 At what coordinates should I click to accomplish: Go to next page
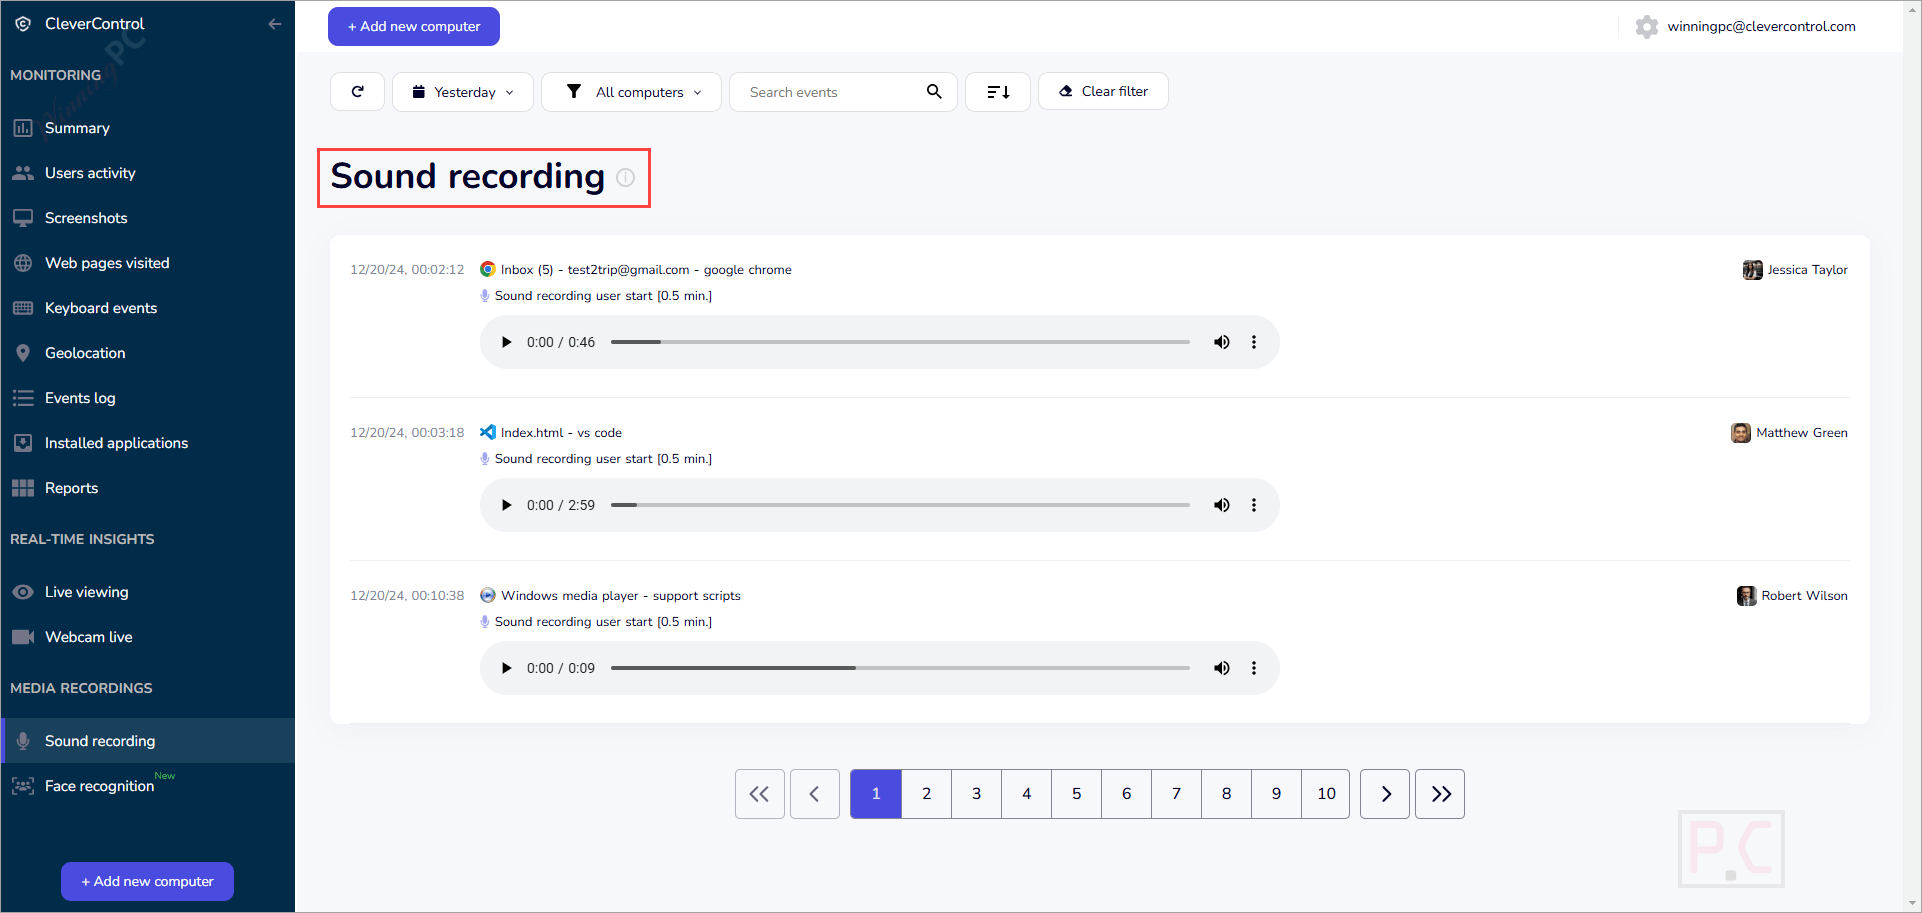1385,794
